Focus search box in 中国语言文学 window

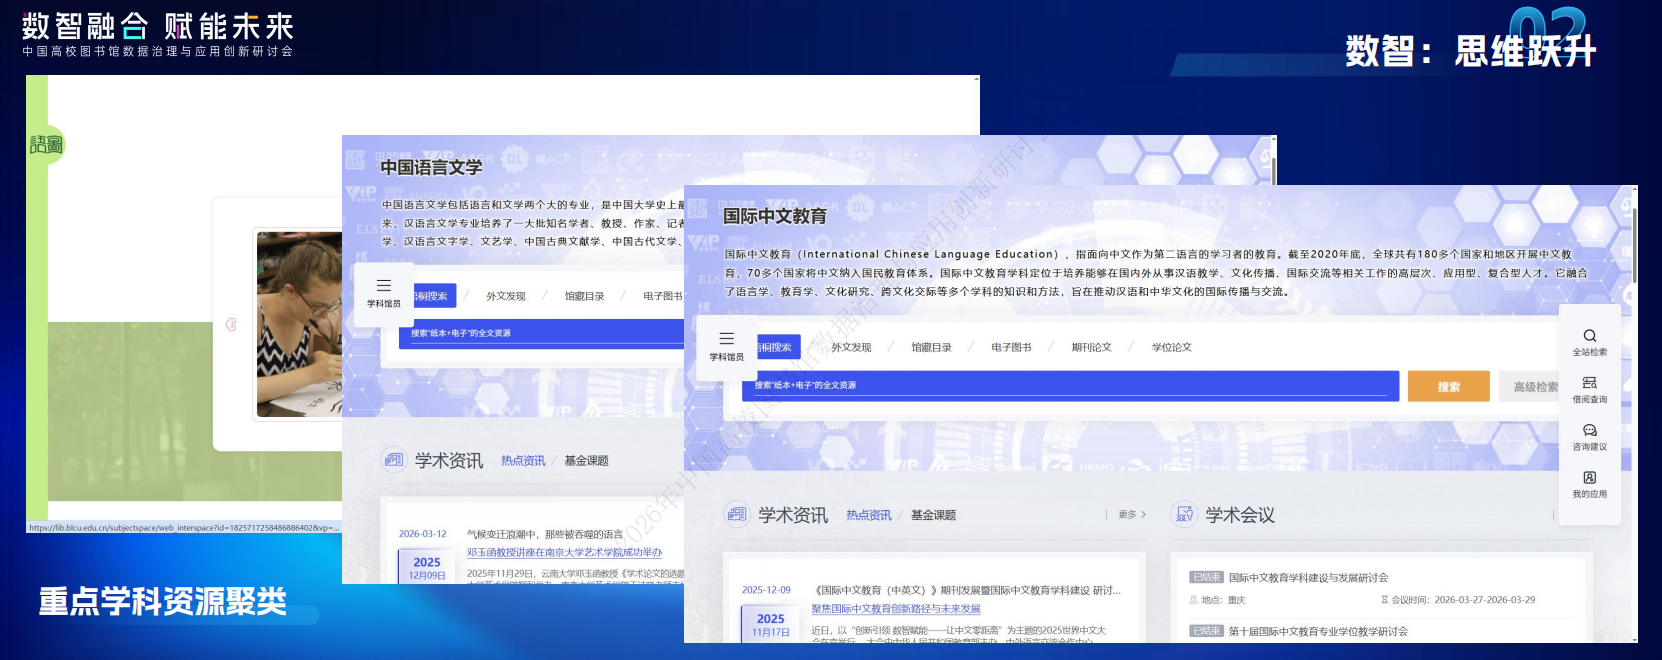pyautogui.click(x=541, y=333)
